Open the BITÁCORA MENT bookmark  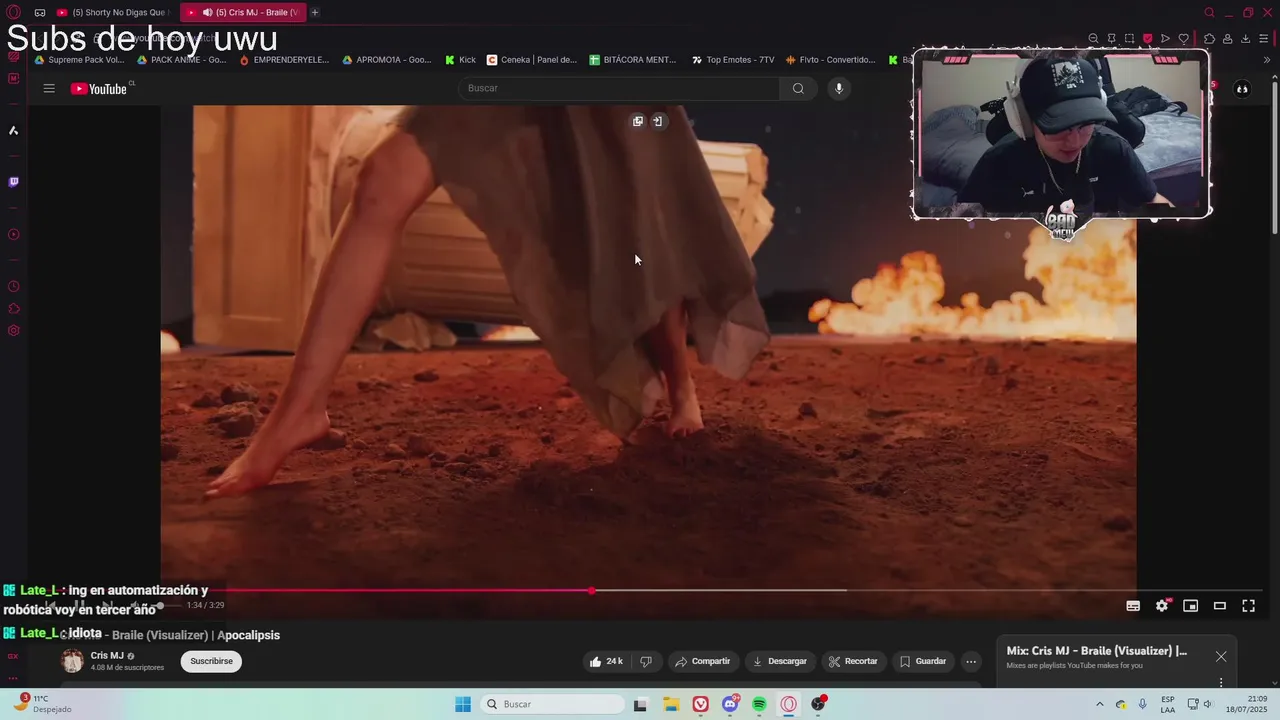point(633,60)
